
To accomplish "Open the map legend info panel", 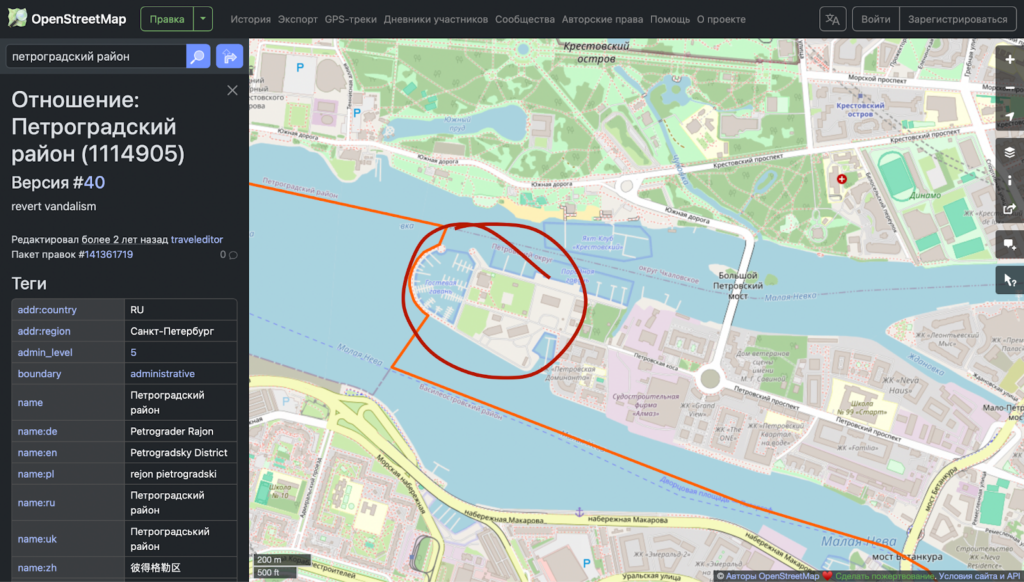I will tap(1009, 181).
